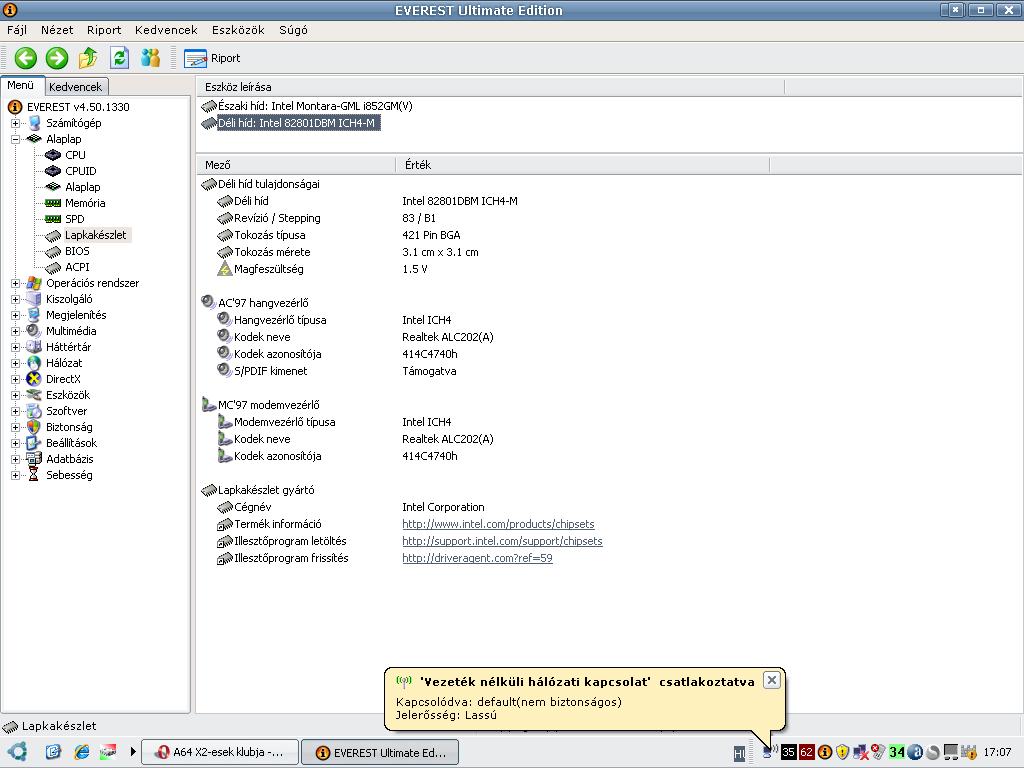The image size is (1024, 768).
Task: Switch to the Menü tab
Action: pyautogui.click(x=21, y=85)
